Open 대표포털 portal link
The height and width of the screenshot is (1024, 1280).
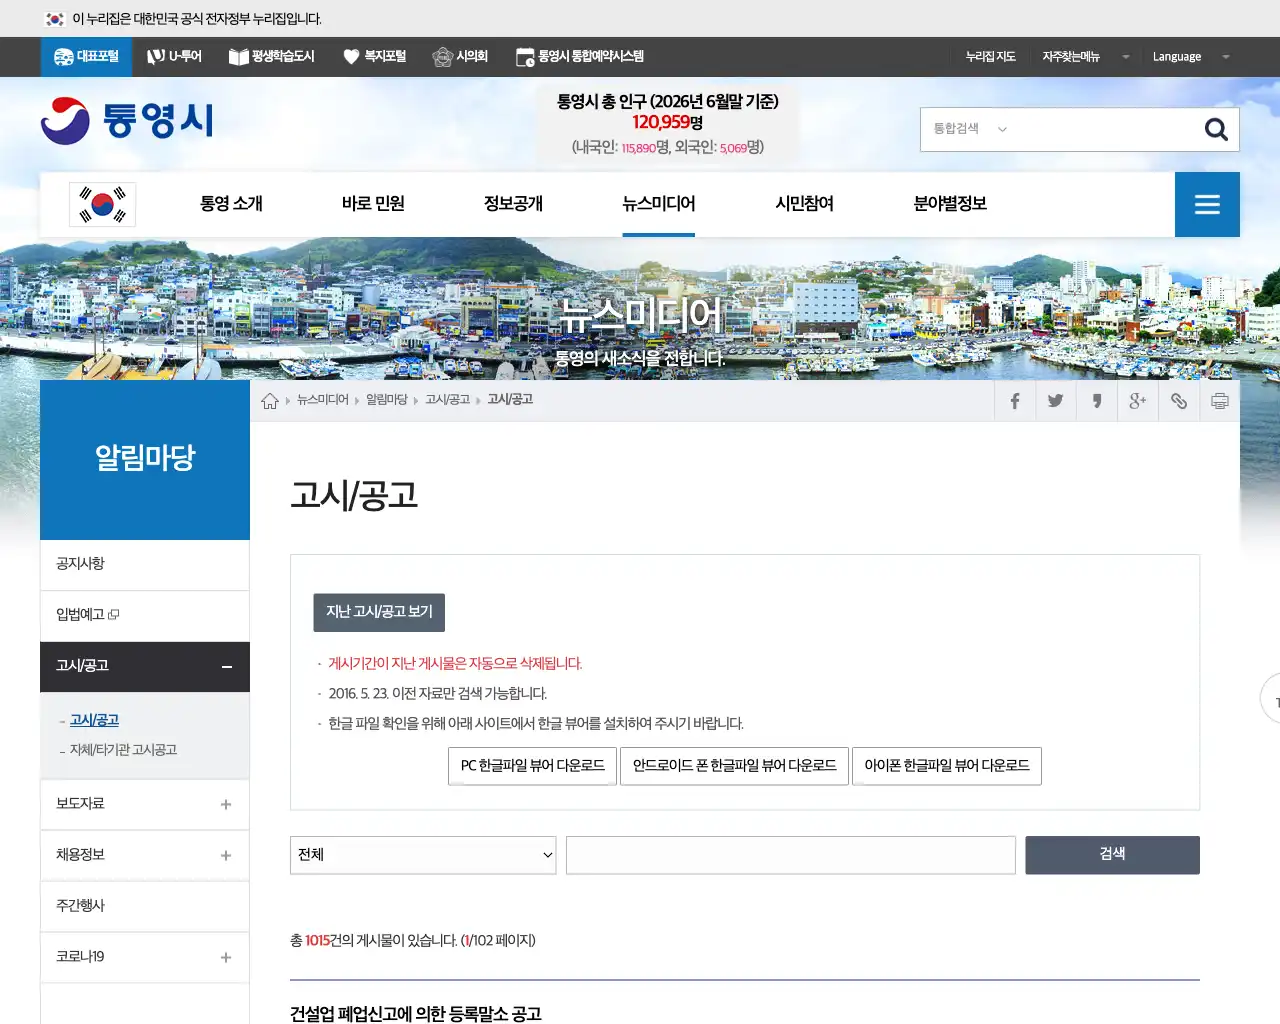click(x=86, y=57)
